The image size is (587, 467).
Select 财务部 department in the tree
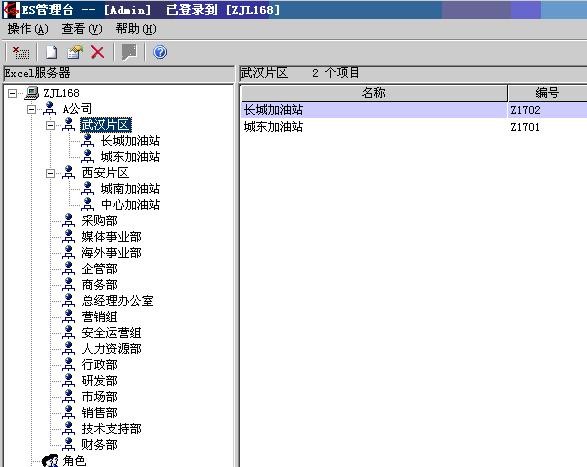point(100,445)
